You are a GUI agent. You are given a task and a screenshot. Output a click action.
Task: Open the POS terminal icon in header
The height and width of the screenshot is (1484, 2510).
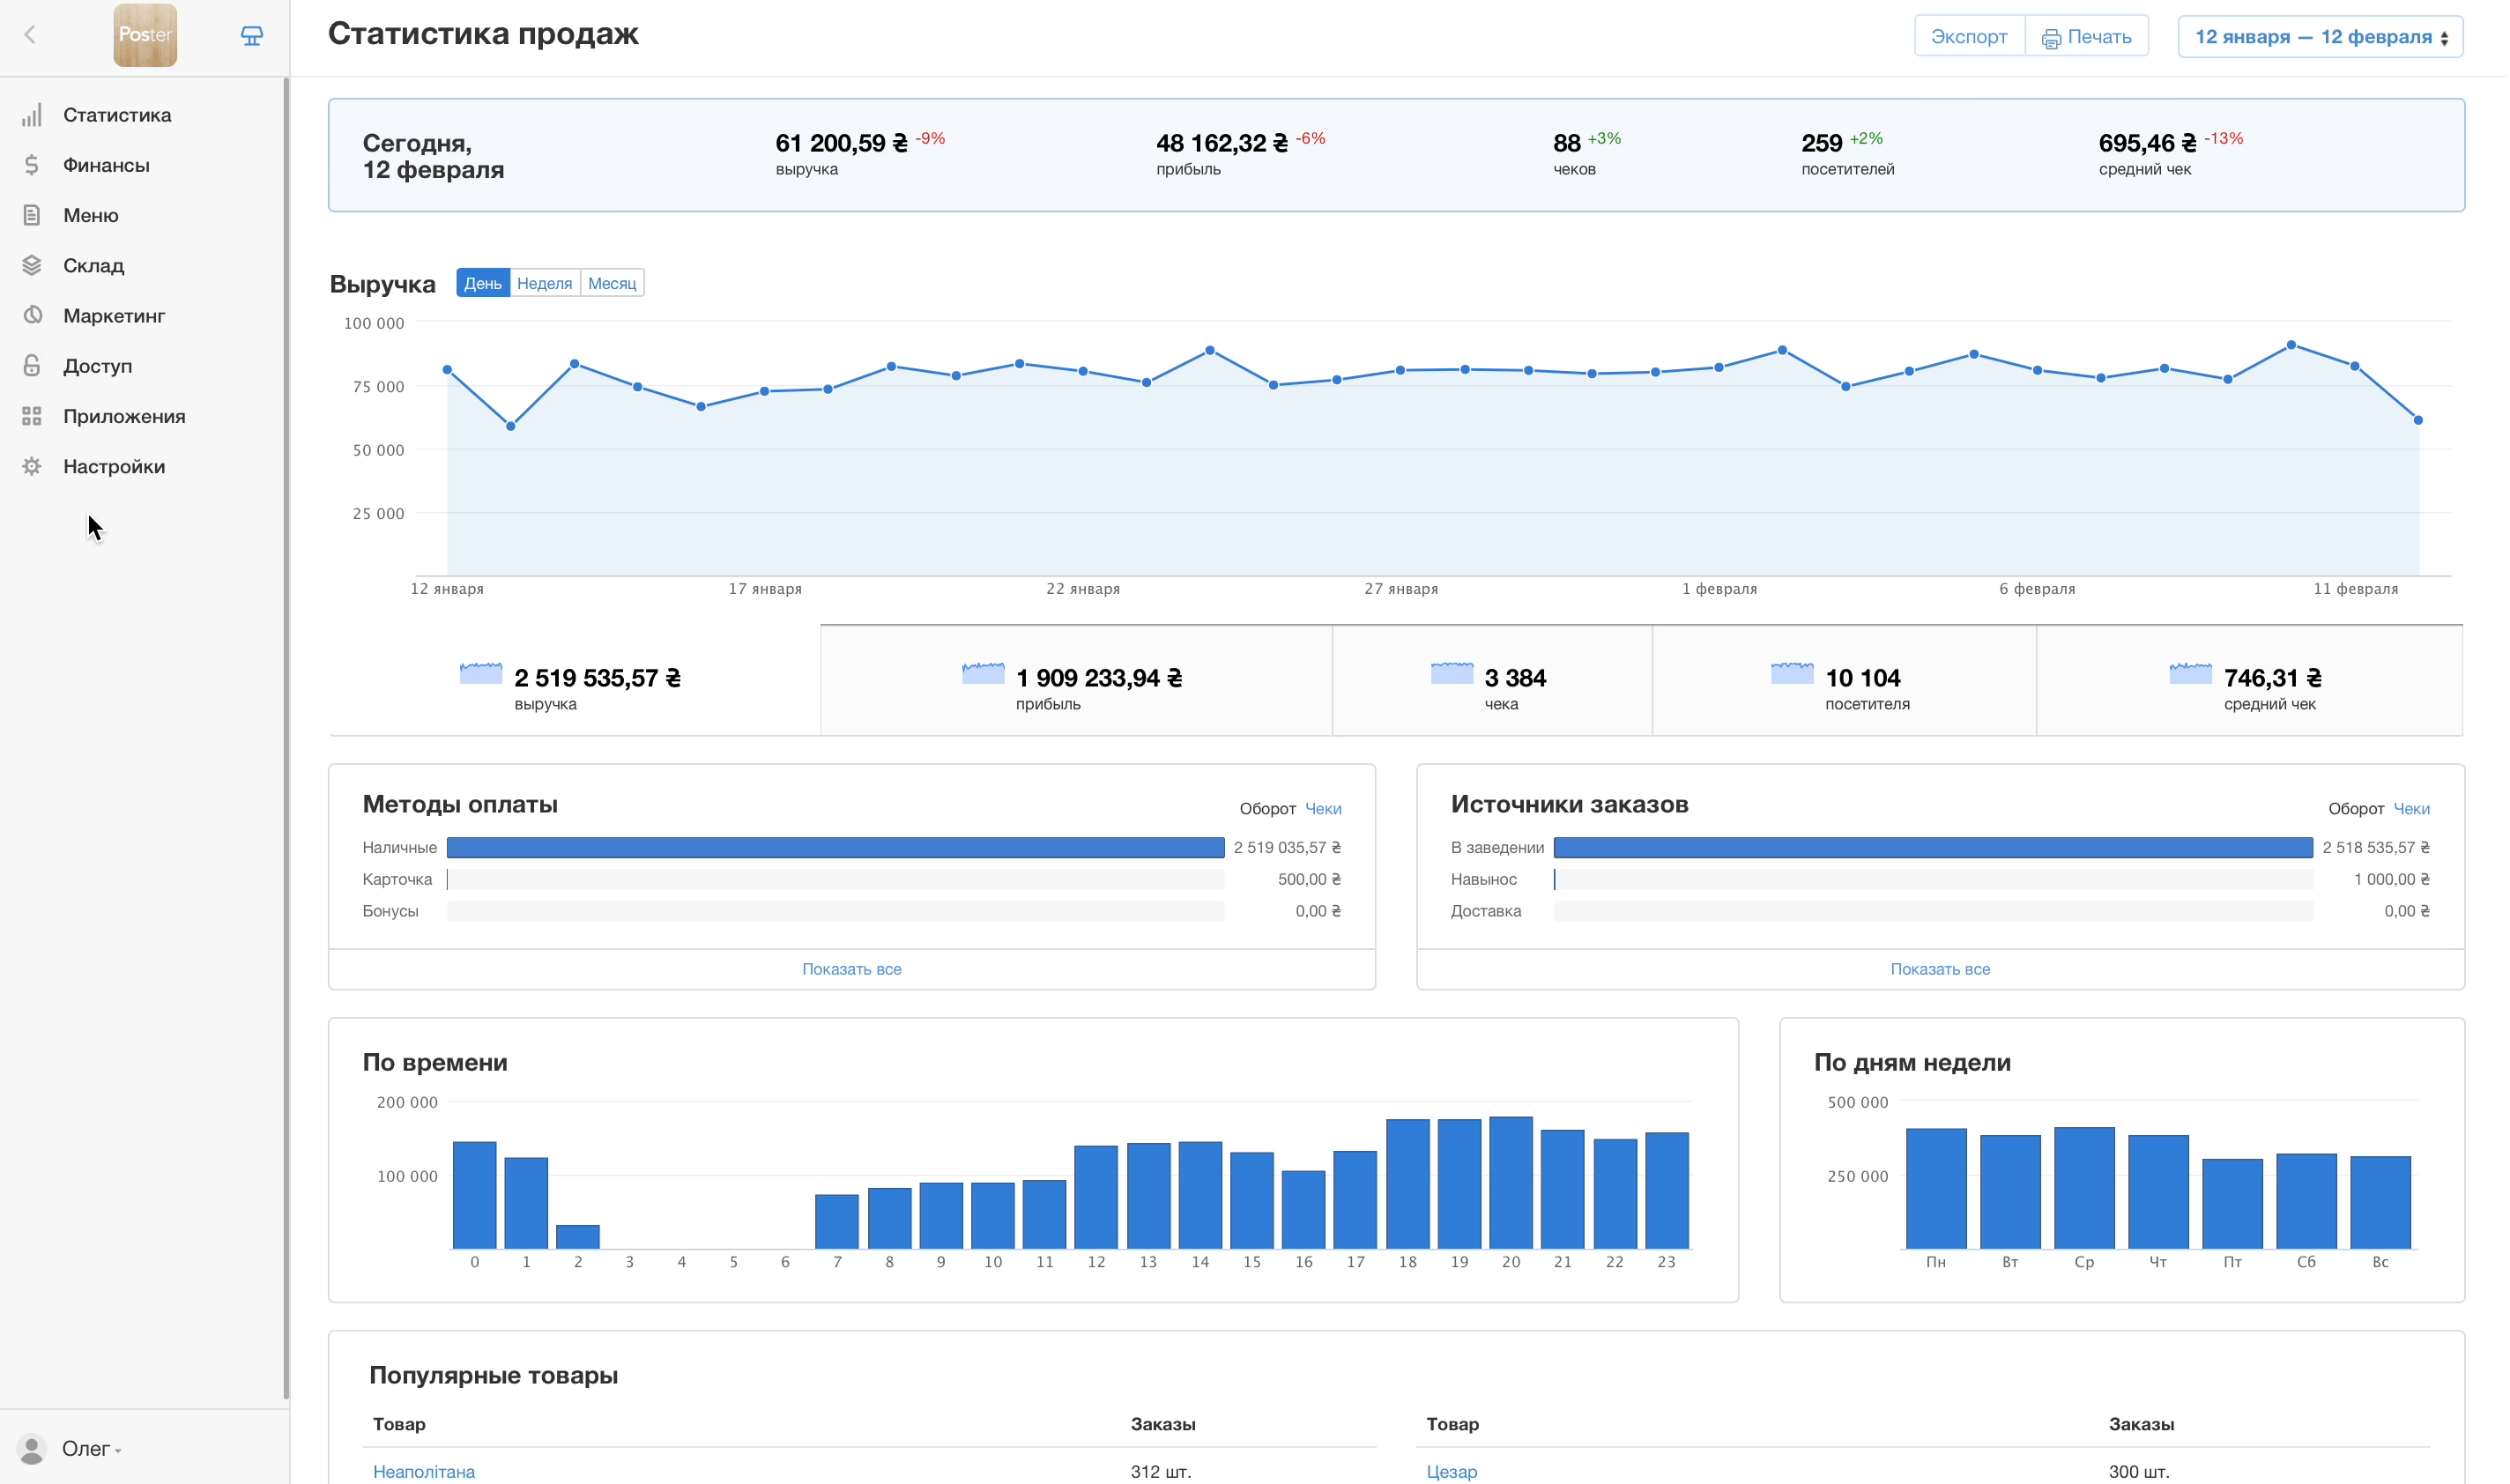tap(252, 36)
